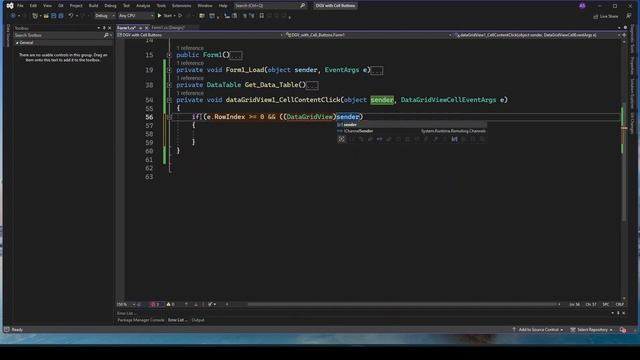Click the undo toolbar icon
Image resolution: width=640 pixels, height=360 pixels.
71,16
